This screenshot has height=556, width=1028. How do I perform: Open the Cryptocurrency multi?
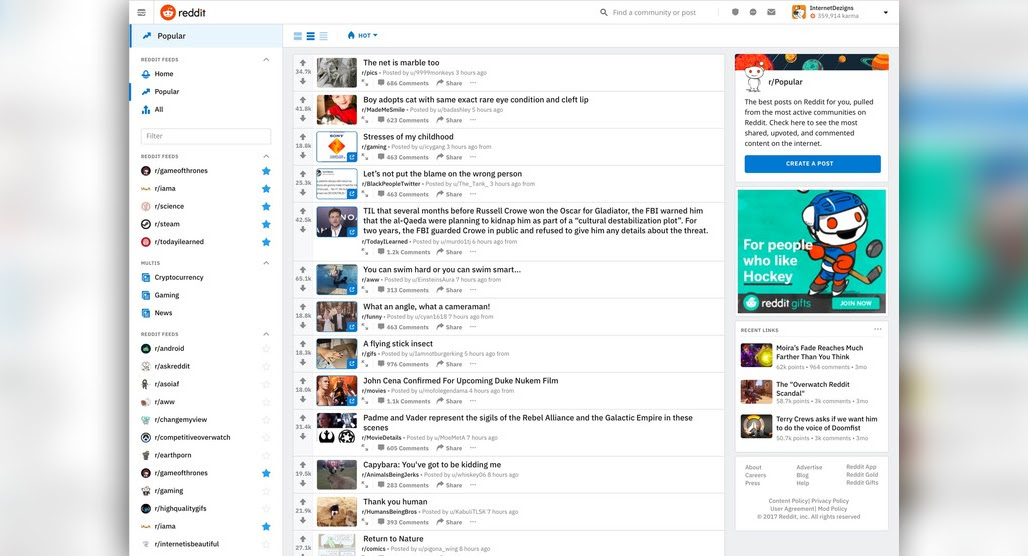[x=179, y=277]
